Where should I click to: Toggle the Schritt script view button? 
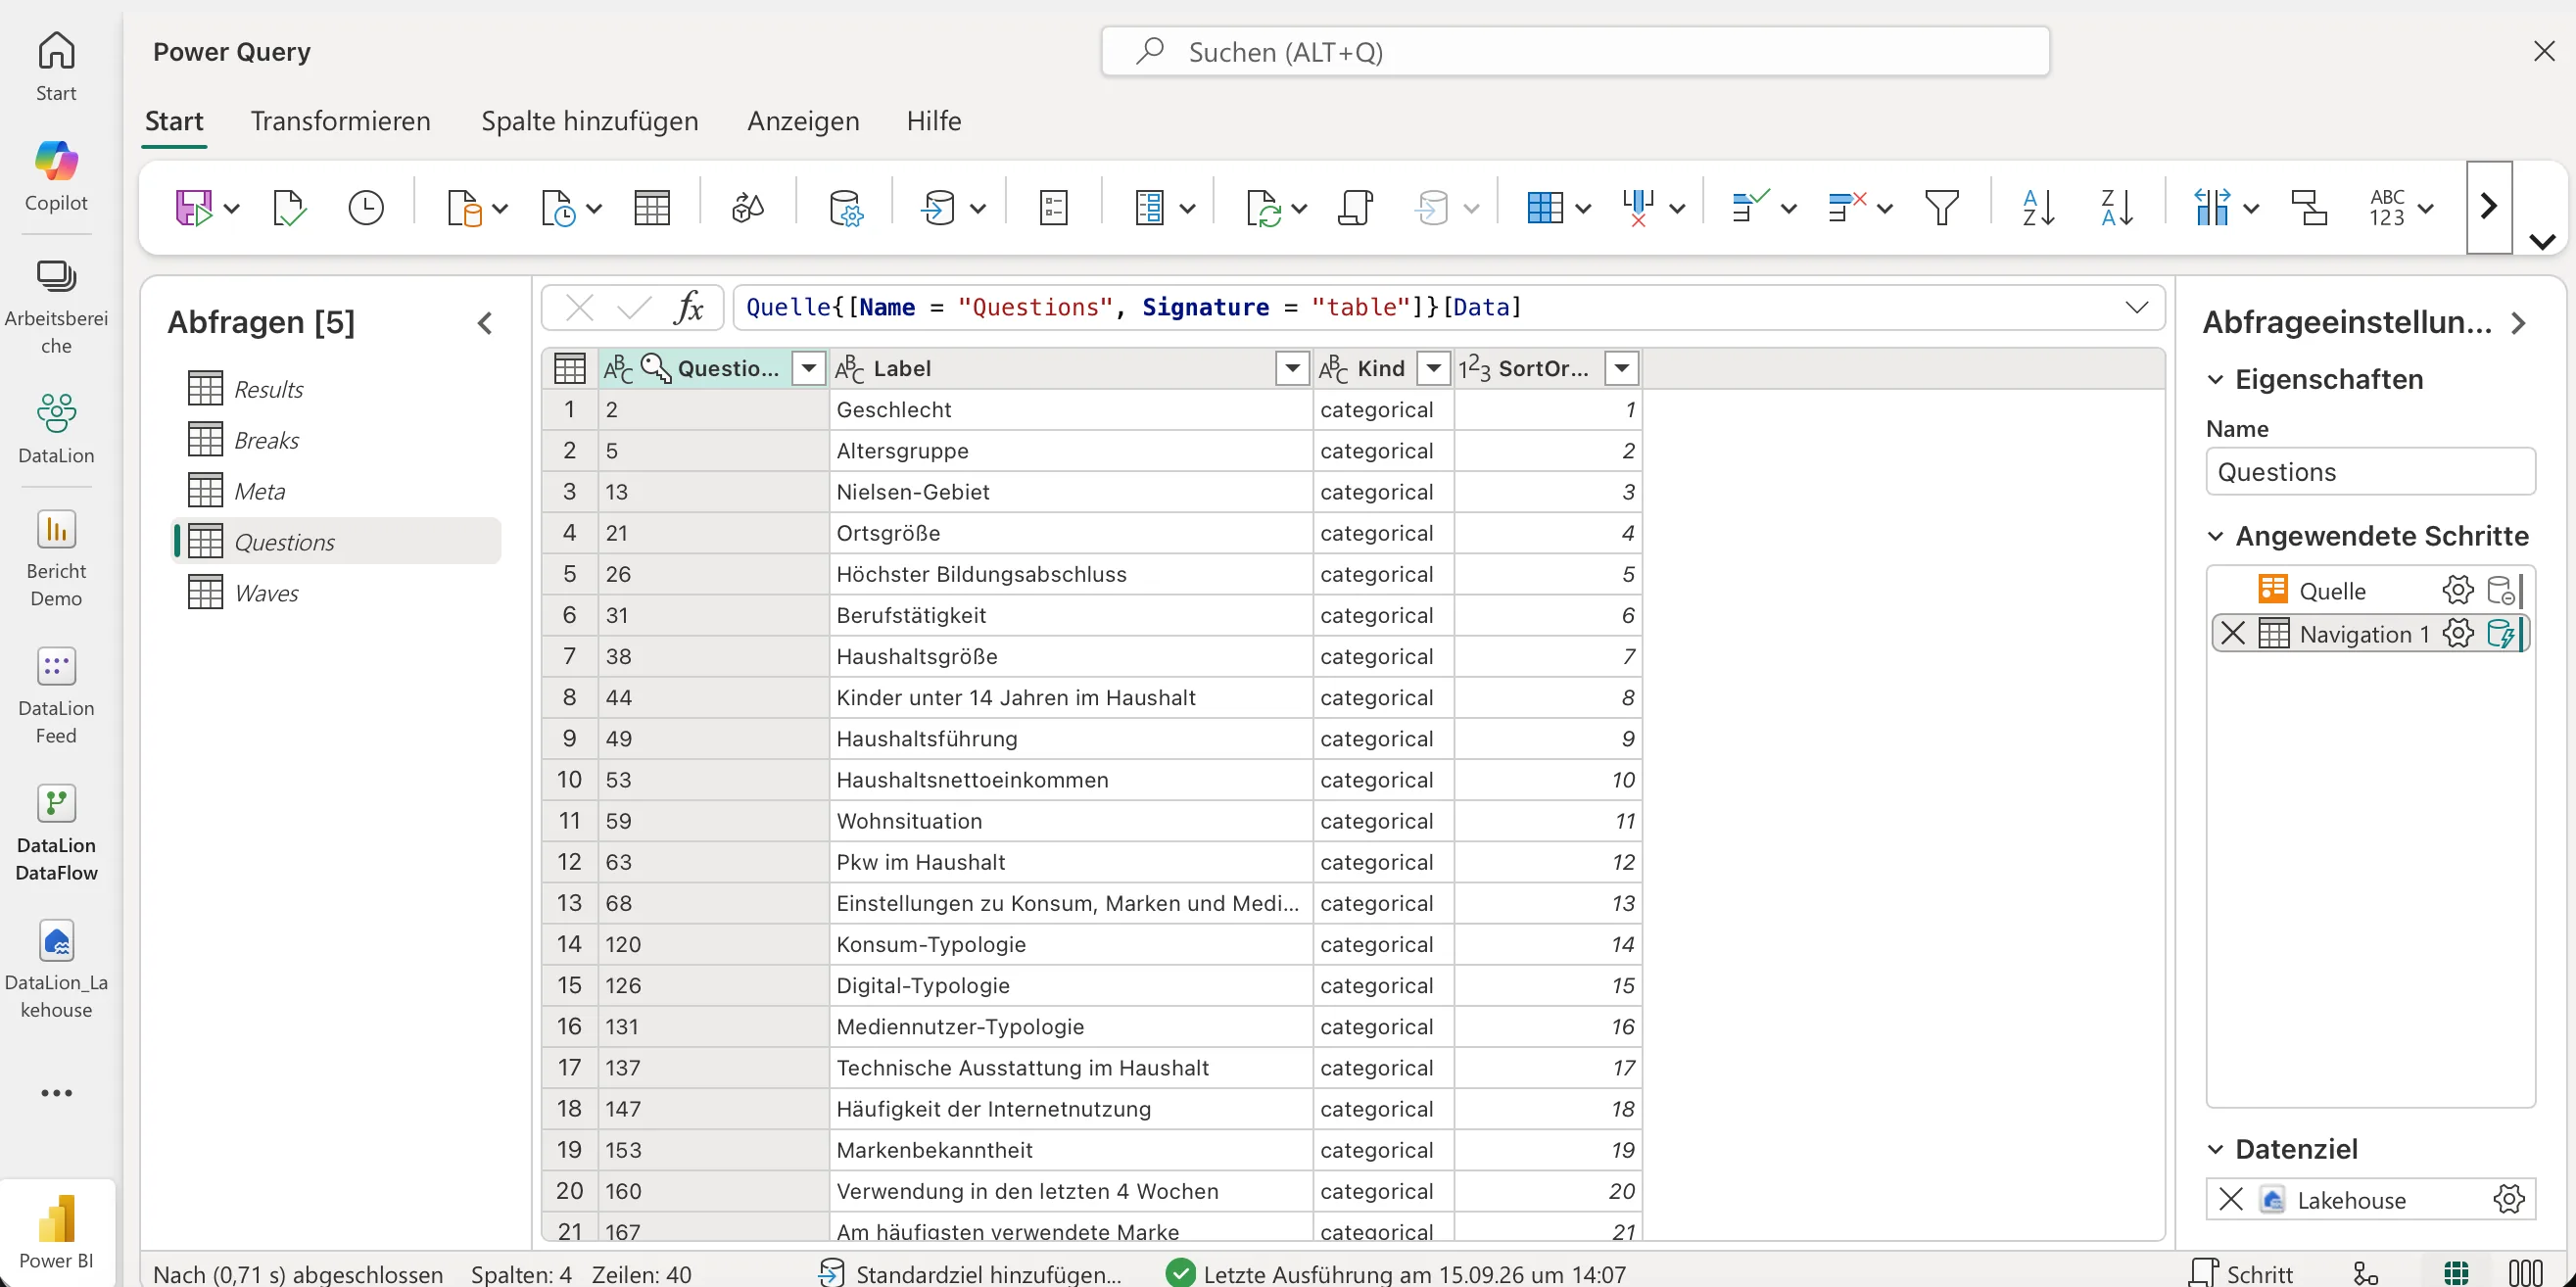[2240, 1273]
